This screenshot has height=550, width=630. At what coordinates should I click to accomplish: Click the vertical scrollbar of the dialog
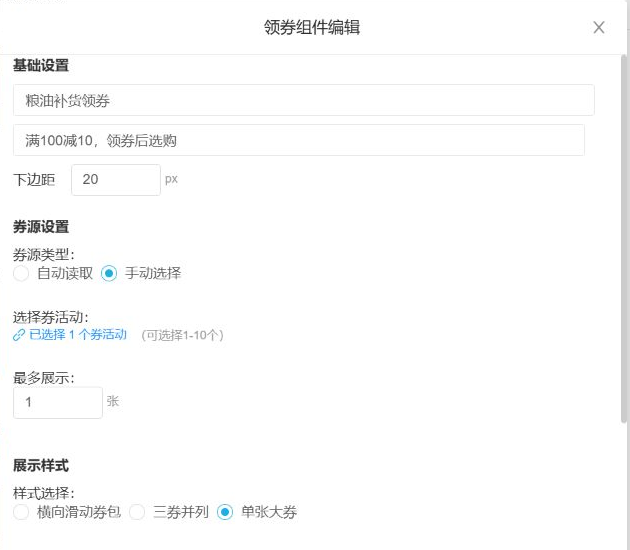[x=624, y=239]
